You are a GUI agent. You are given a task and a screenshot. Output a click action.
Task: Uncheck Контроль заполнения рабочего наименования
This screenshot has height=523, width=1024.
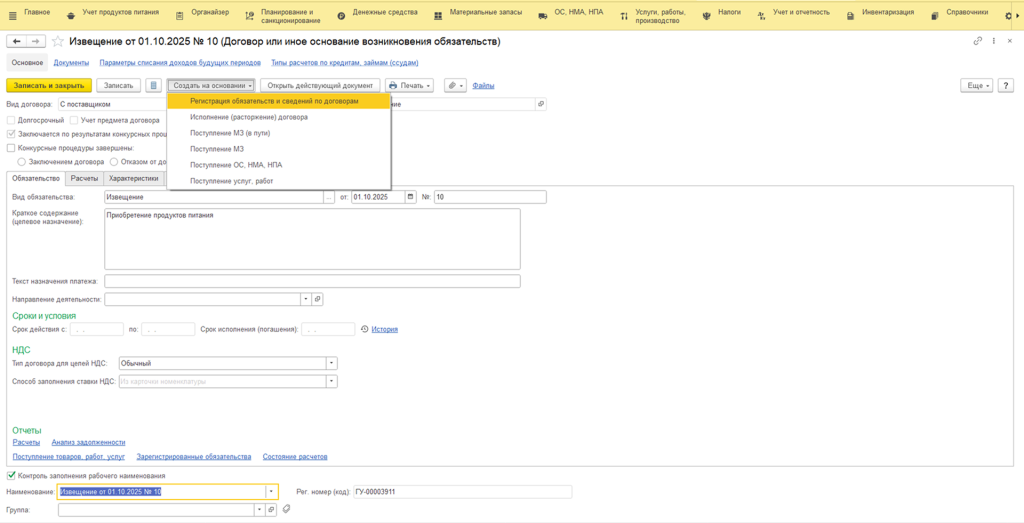pos(11,475)
